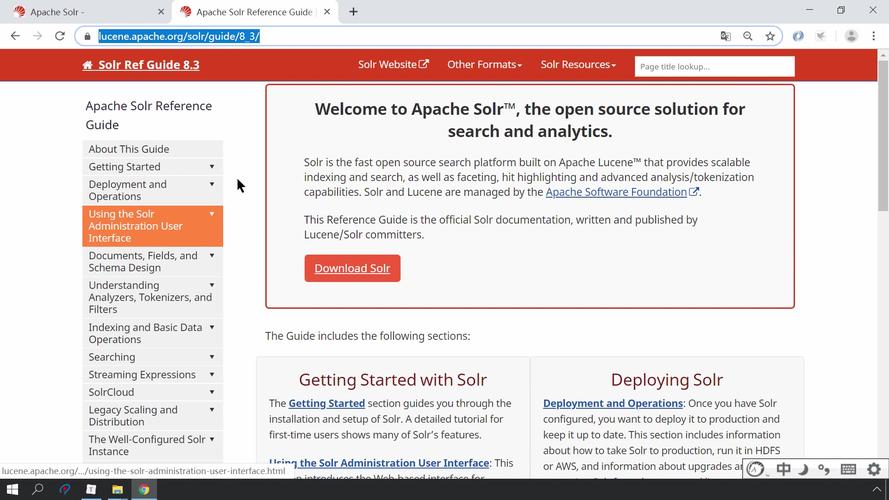Go back with browser back arrow
This screenshot has height=500, width=889.
(15, 36)
